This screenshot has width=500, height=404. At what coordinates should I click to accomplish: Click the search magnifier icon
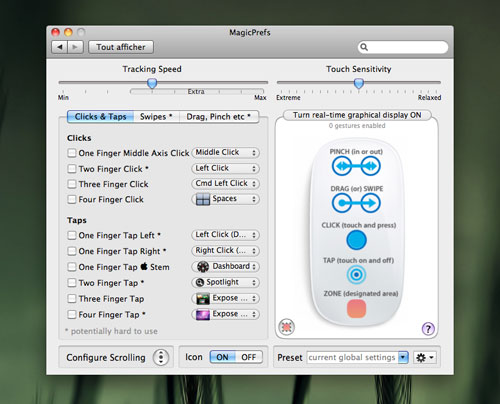tap(364, 47)
